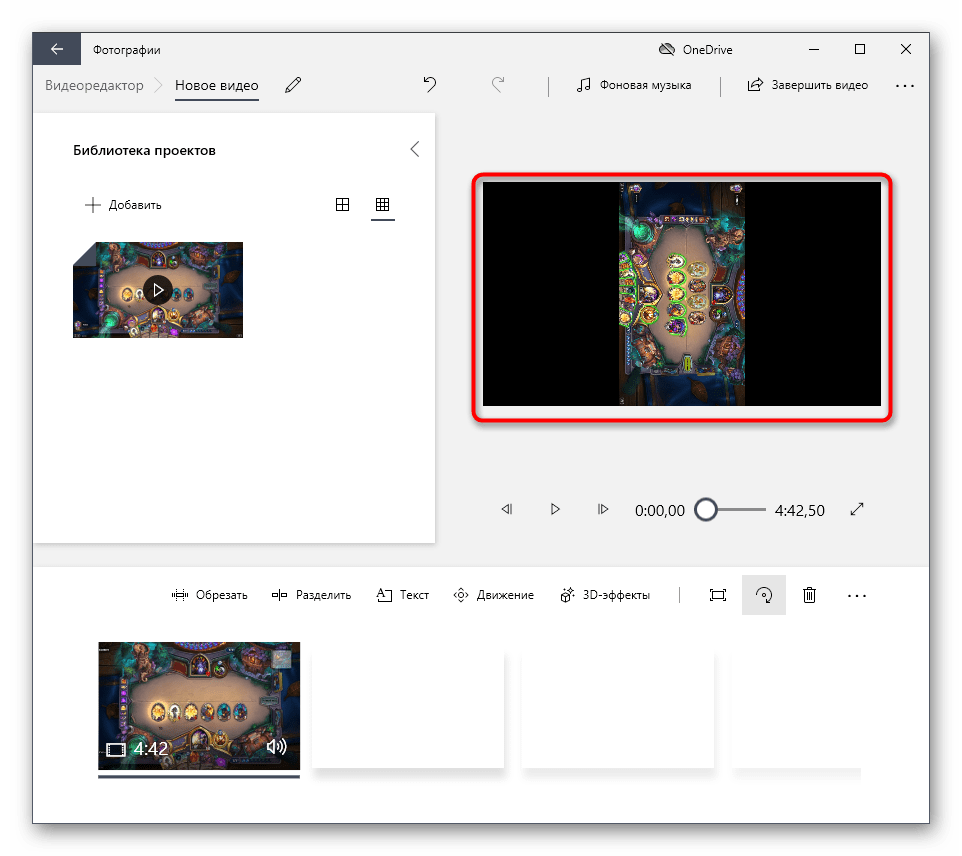Play the video preview
Viewport: 962px width, 856px height.
coord(555,509)
